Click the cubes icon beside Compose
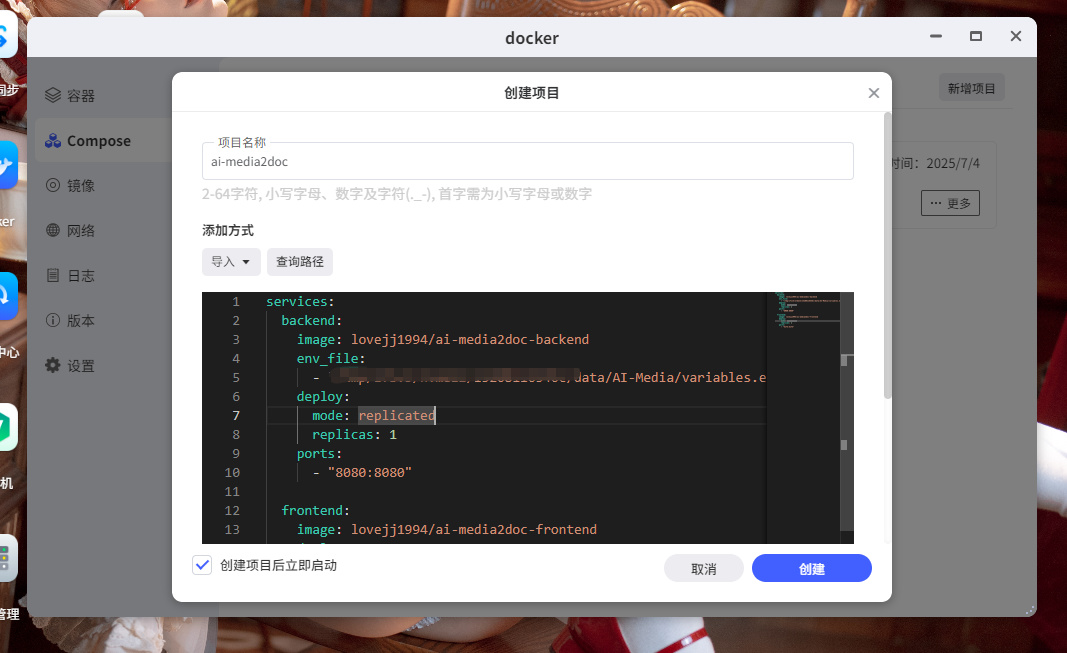 (x=53, y=141)
